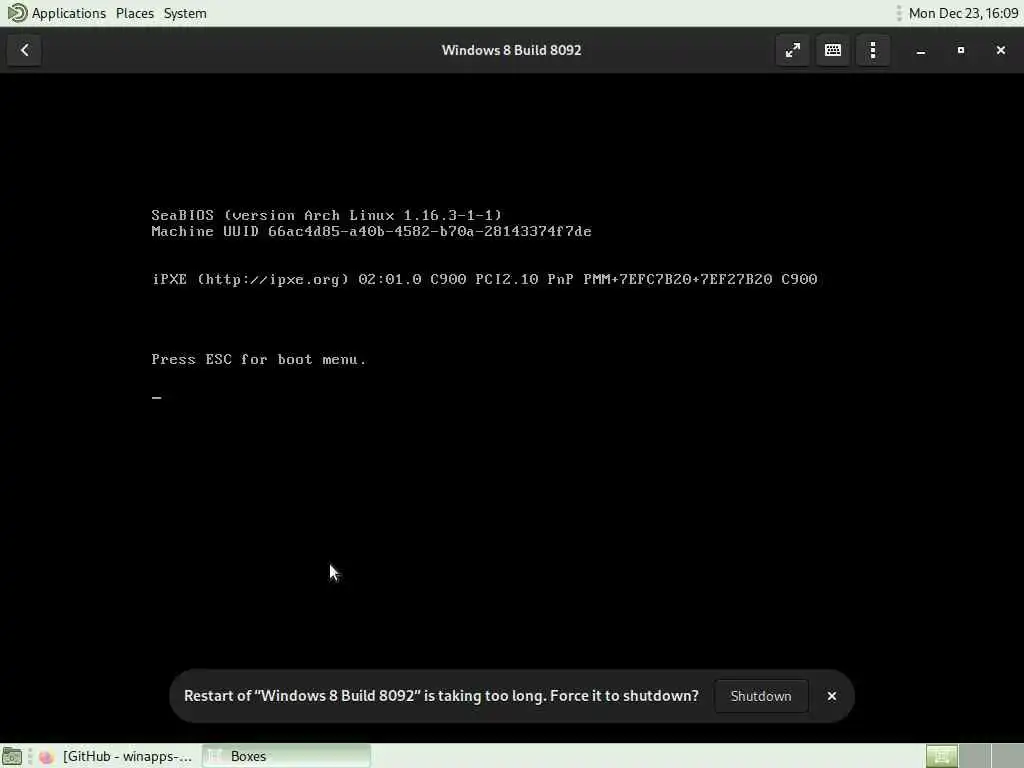1024x768 pixels.
Task: Click the clock showing Mon Dec 23, 16:09
Action: tap(963, 13)
